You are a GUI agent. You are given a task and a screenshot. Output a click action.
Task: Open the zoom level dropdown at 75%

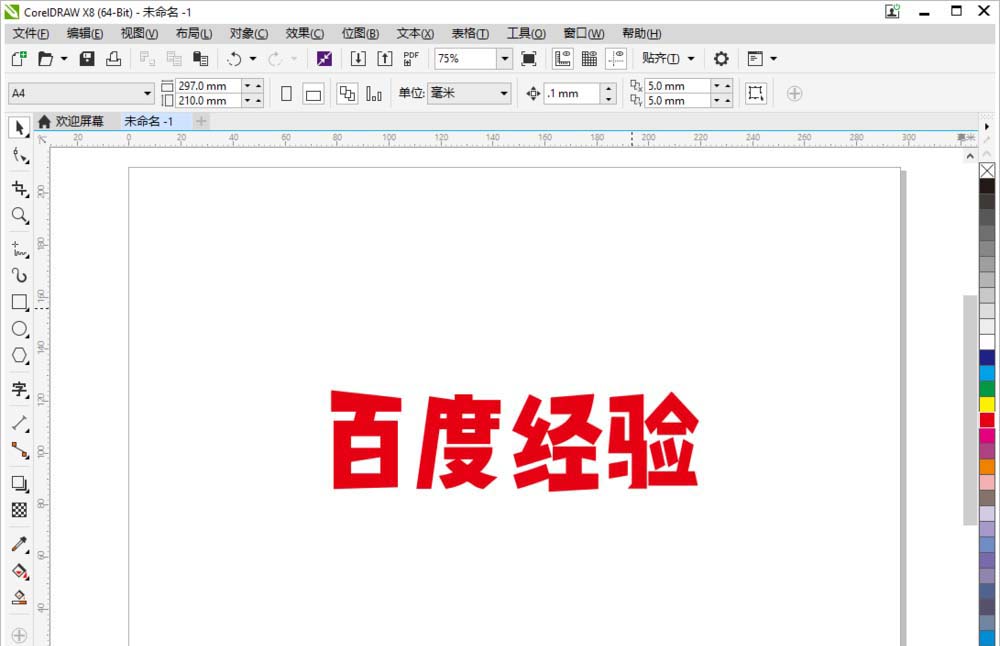(505, 58)
